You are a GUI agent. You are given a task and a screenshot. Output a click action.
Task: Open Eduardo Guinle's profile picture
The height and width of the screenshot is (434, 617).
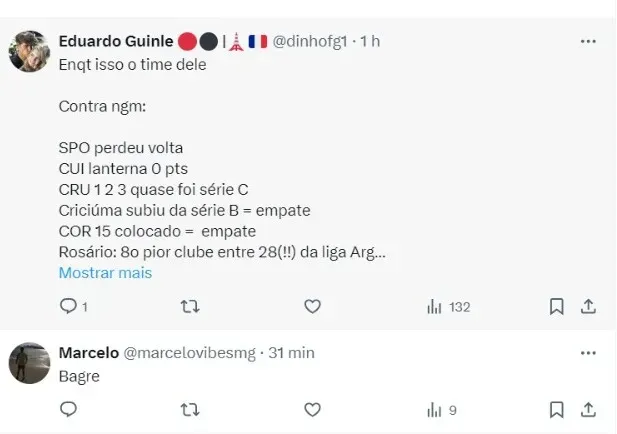coord(28,51)
